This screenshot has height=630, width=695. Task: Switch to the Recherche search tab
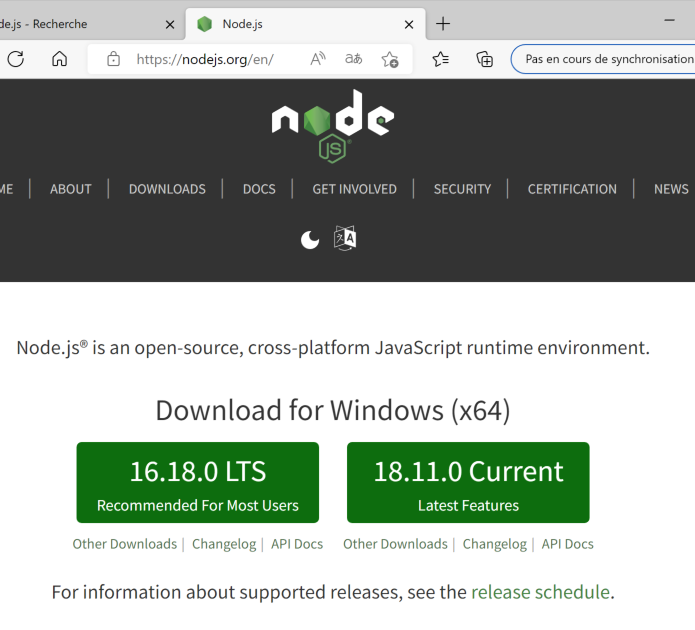pyautogui.click(x=91, y=24)
